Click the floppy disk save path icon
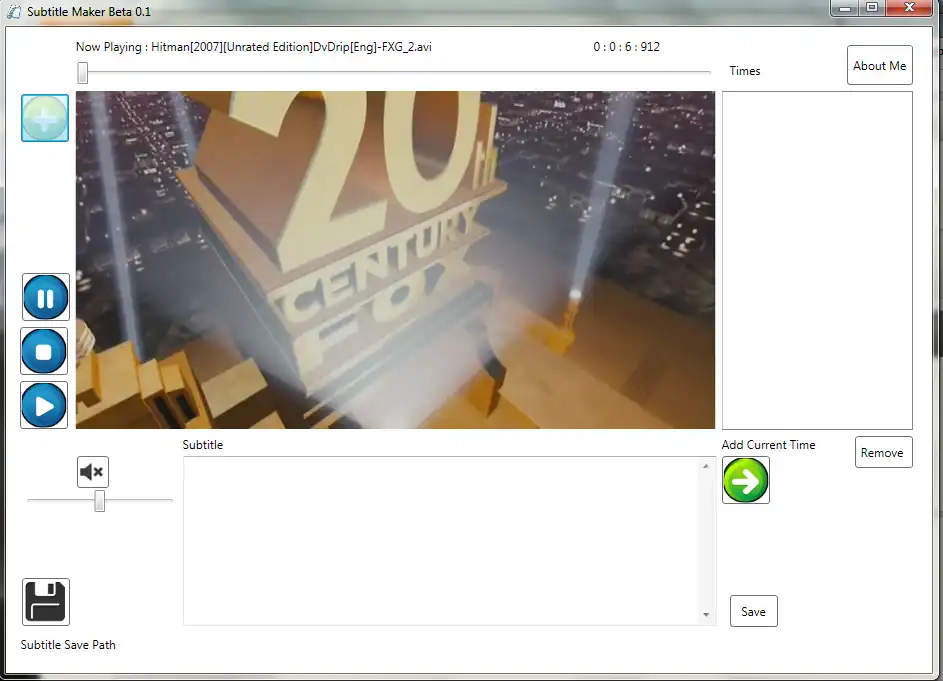The width and height of the screenshot is (943, 681). [x=46, y=602]
